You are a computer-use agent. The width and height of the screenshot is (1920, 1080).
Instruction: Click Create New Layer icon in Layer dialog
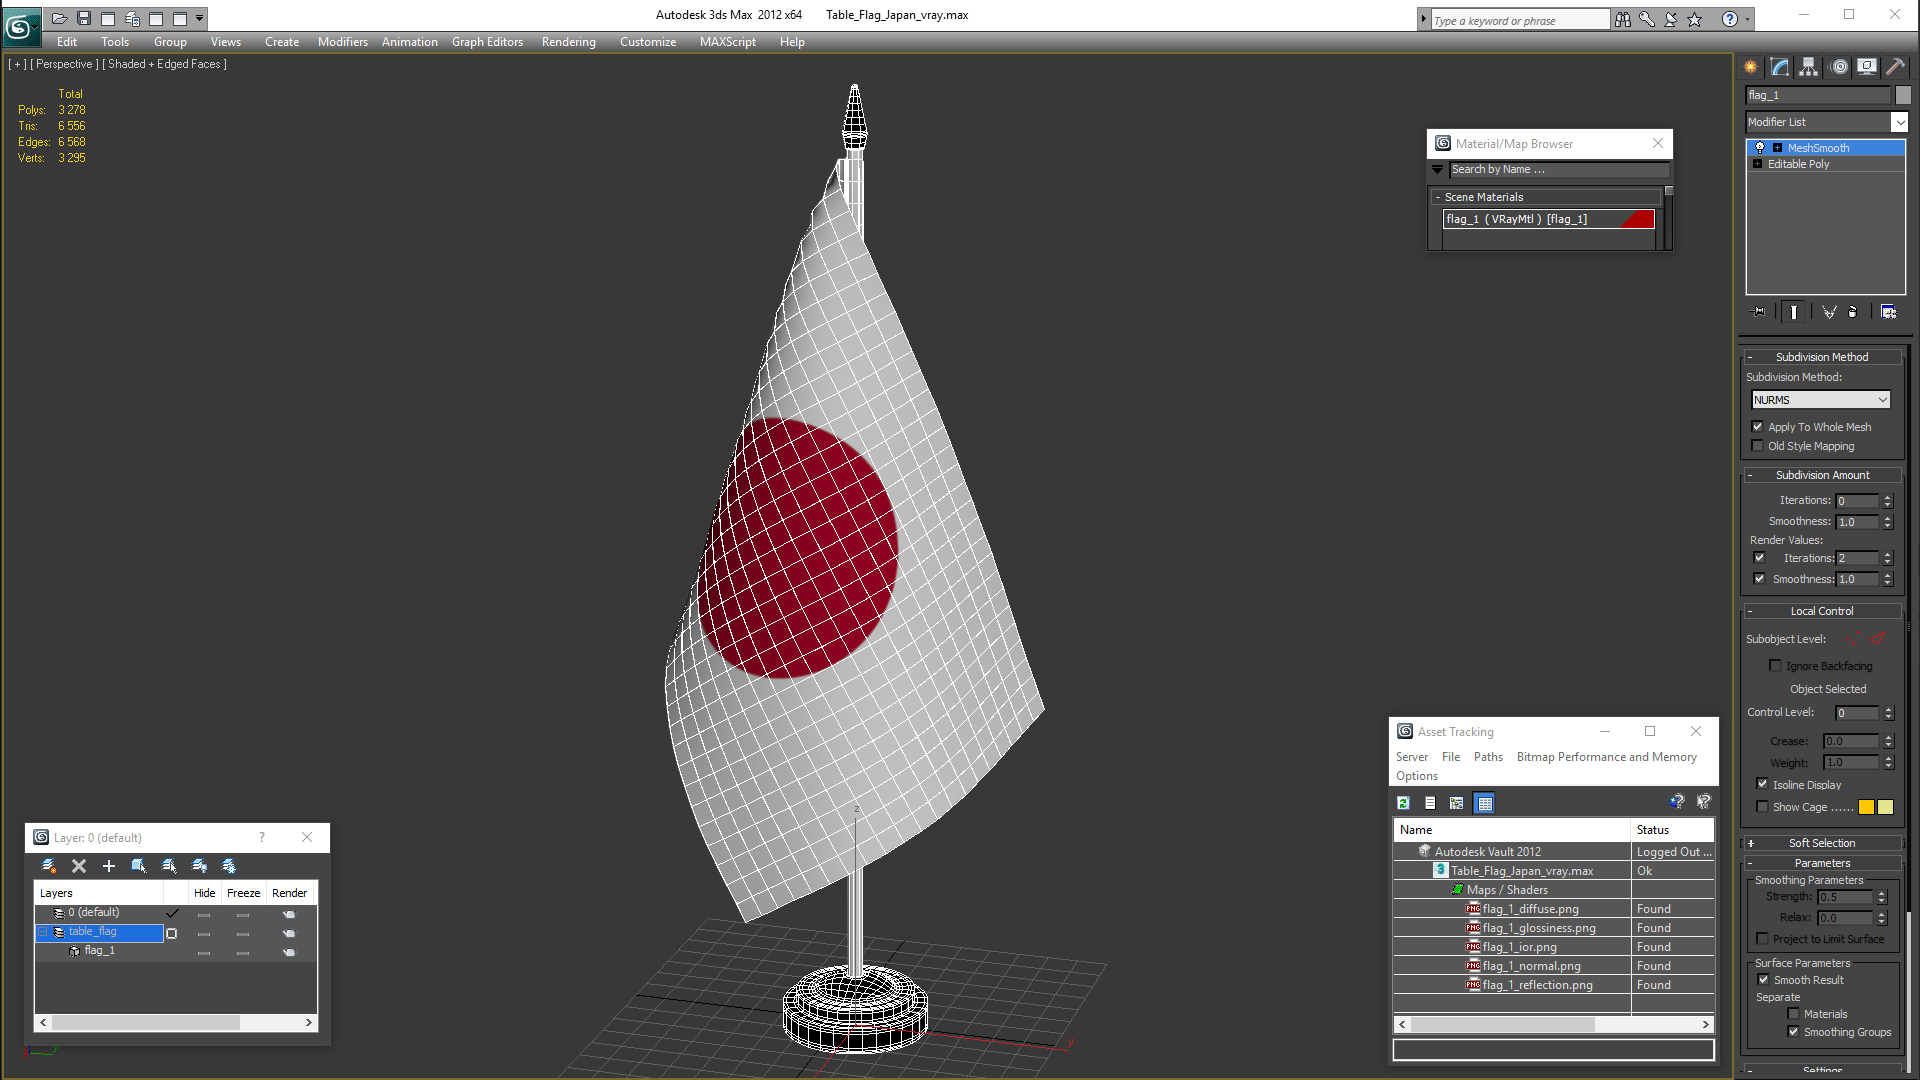[x=48, y=866]
